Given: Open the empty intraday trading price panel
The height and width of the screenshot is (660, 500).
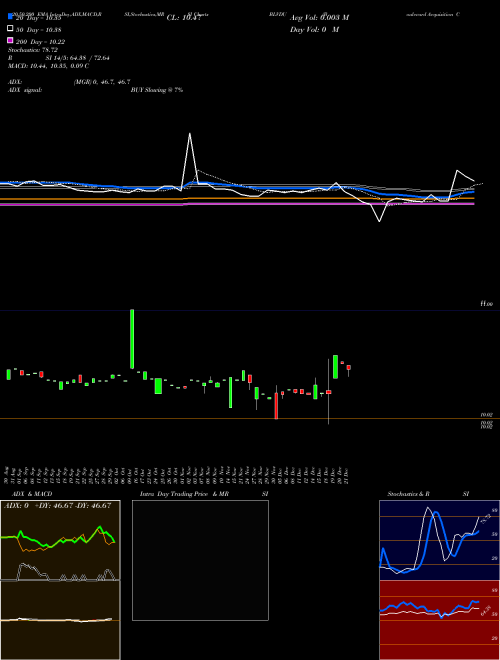Looking at the screenshot, I should (x=200, y=560).
